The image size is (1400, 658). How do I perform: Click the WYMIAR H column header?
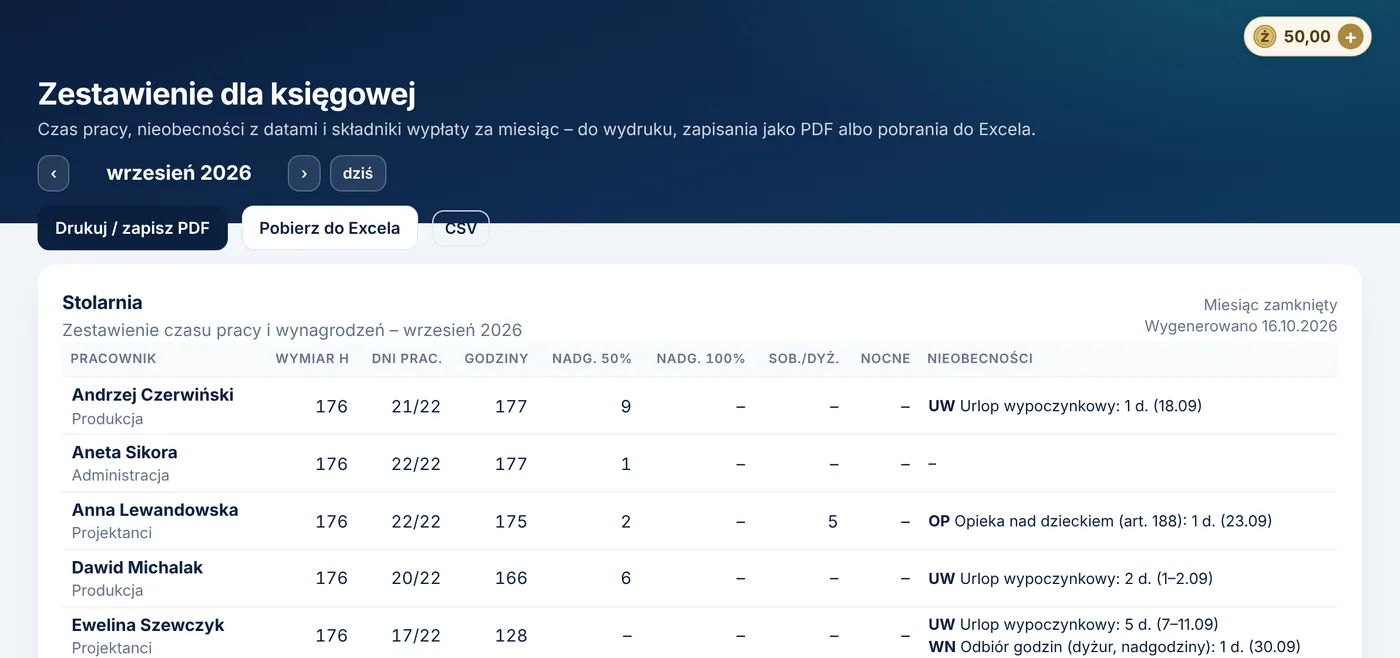click(311, 358)
